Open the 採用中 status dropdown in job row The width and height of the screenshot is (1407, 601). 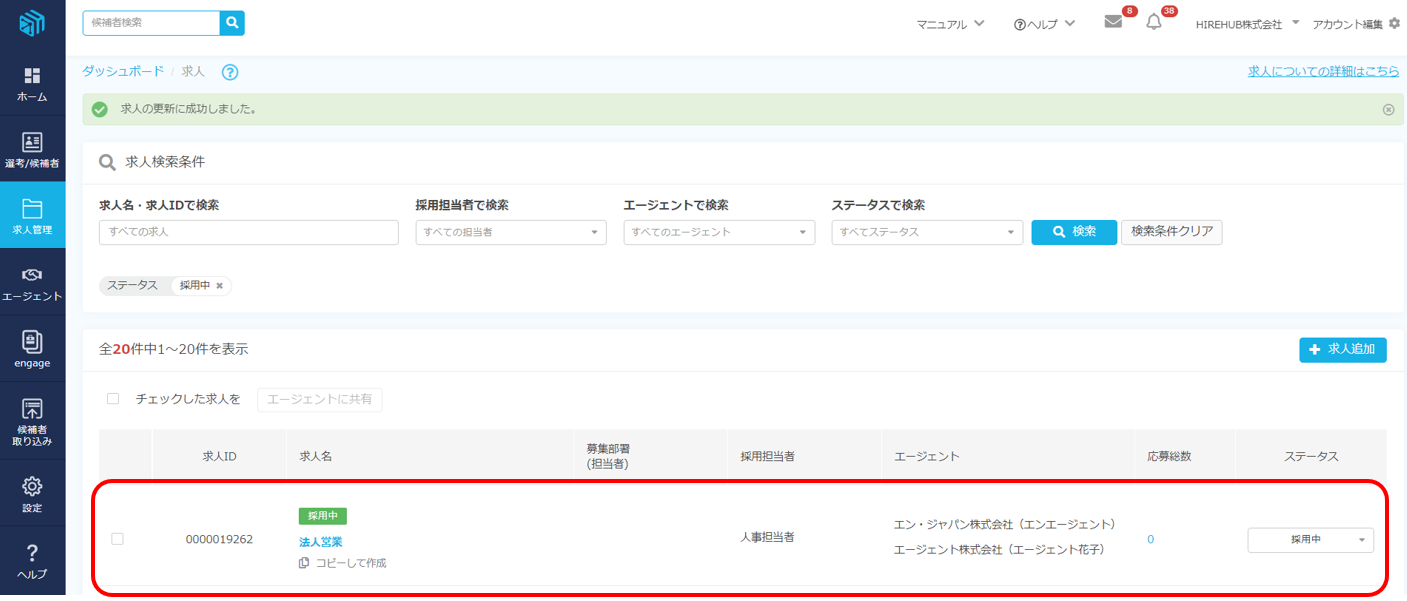pyautogui.click(x=1310, y=540)
